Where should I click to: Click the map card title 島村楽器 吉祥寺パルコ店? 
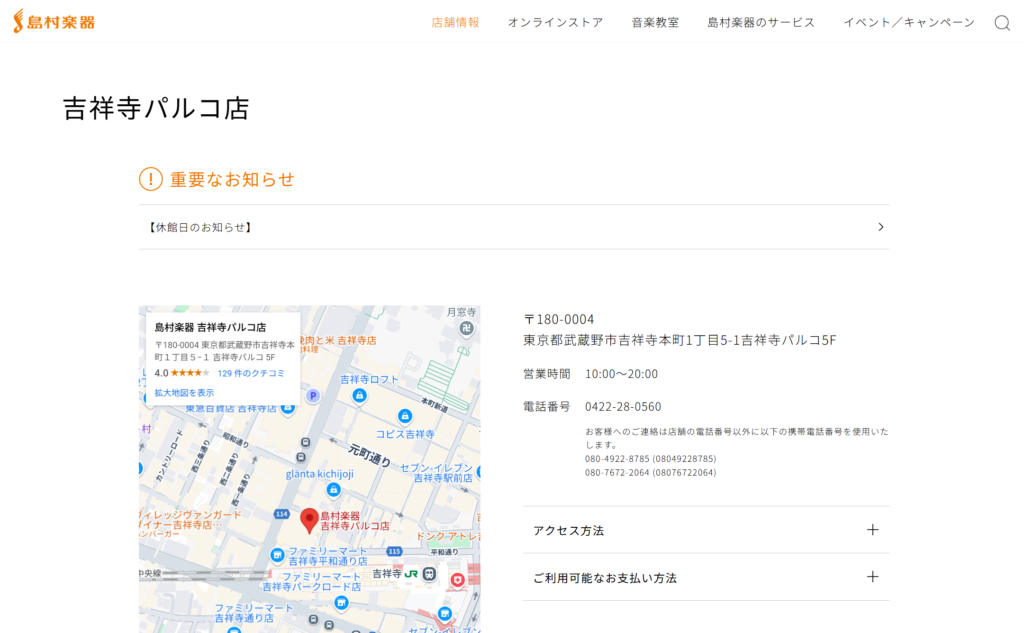point(210,327)
